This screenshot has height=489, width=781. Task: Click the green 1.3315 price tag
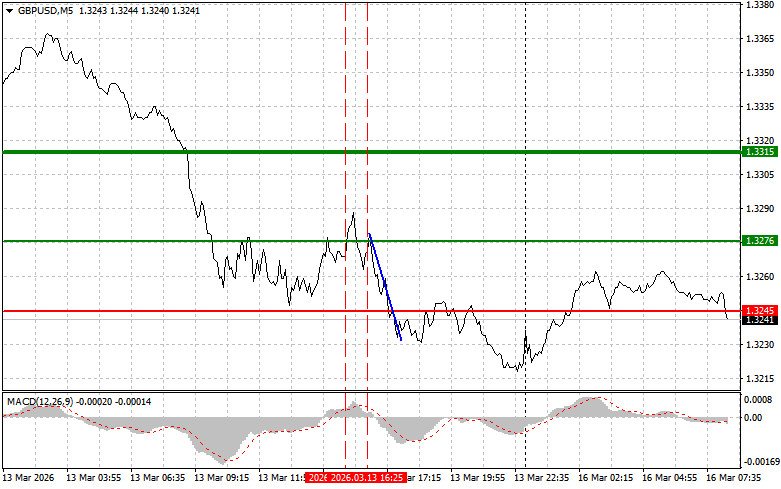(x=758, y=151)
